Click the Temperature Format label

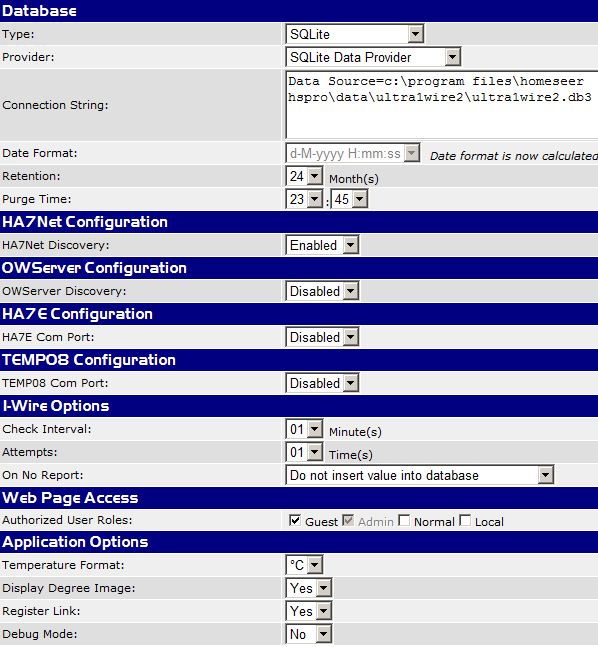(x=63, y=565)
